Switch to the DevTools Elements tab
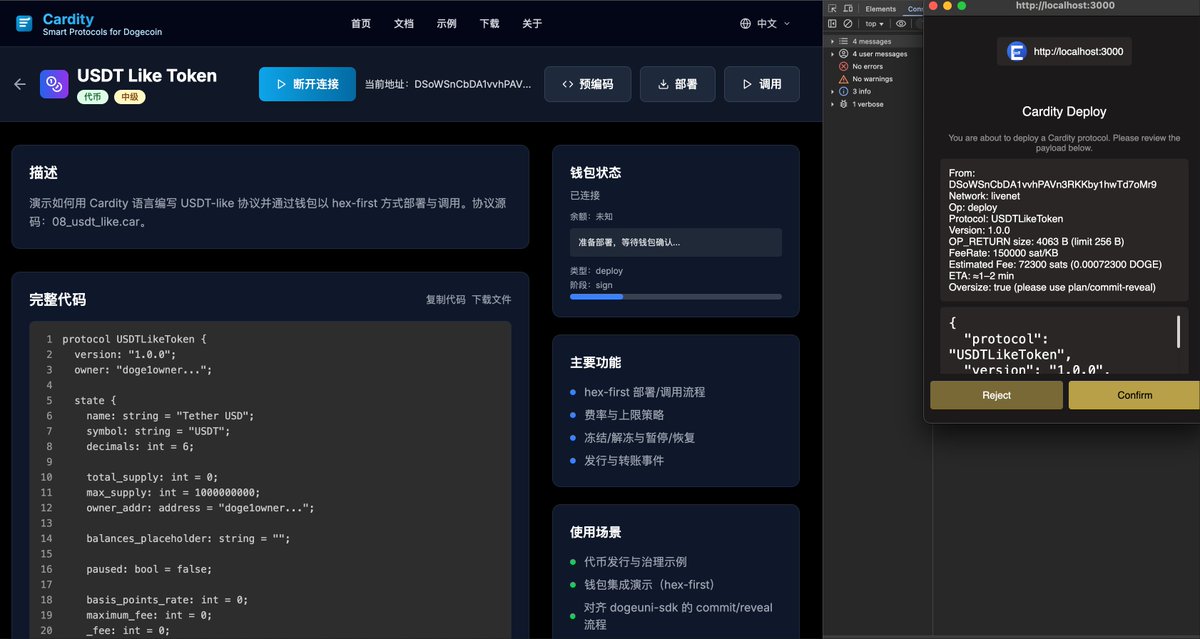The width and height of the screenshot is (1200, 639). 881,9
